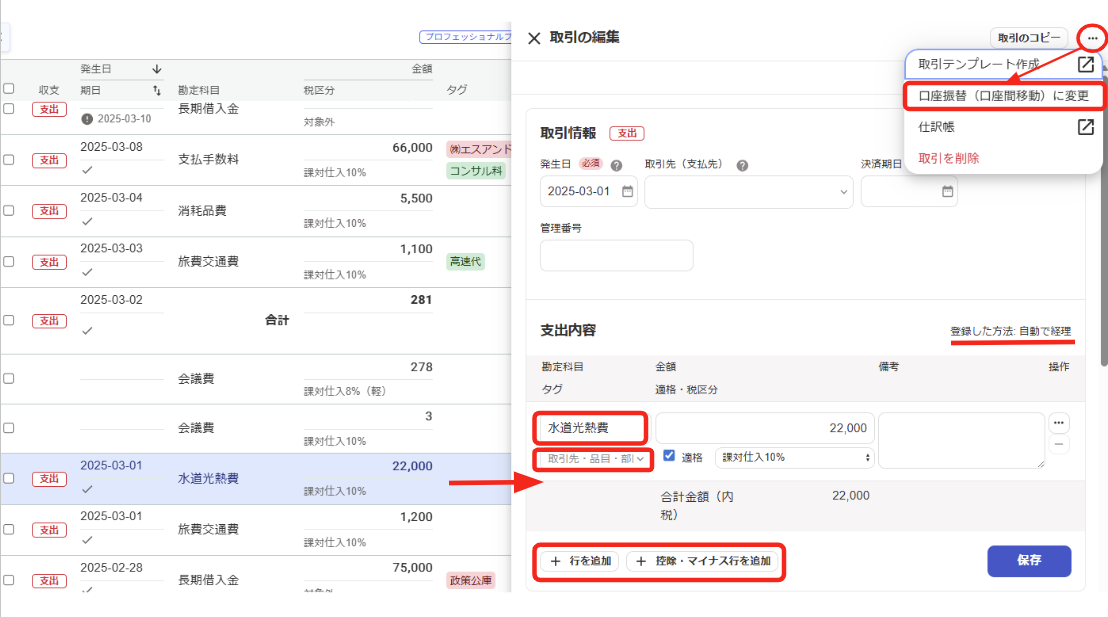Open the calendar picker in the 決済期日 field
1108x617 pixels.
tap(947, 192)
